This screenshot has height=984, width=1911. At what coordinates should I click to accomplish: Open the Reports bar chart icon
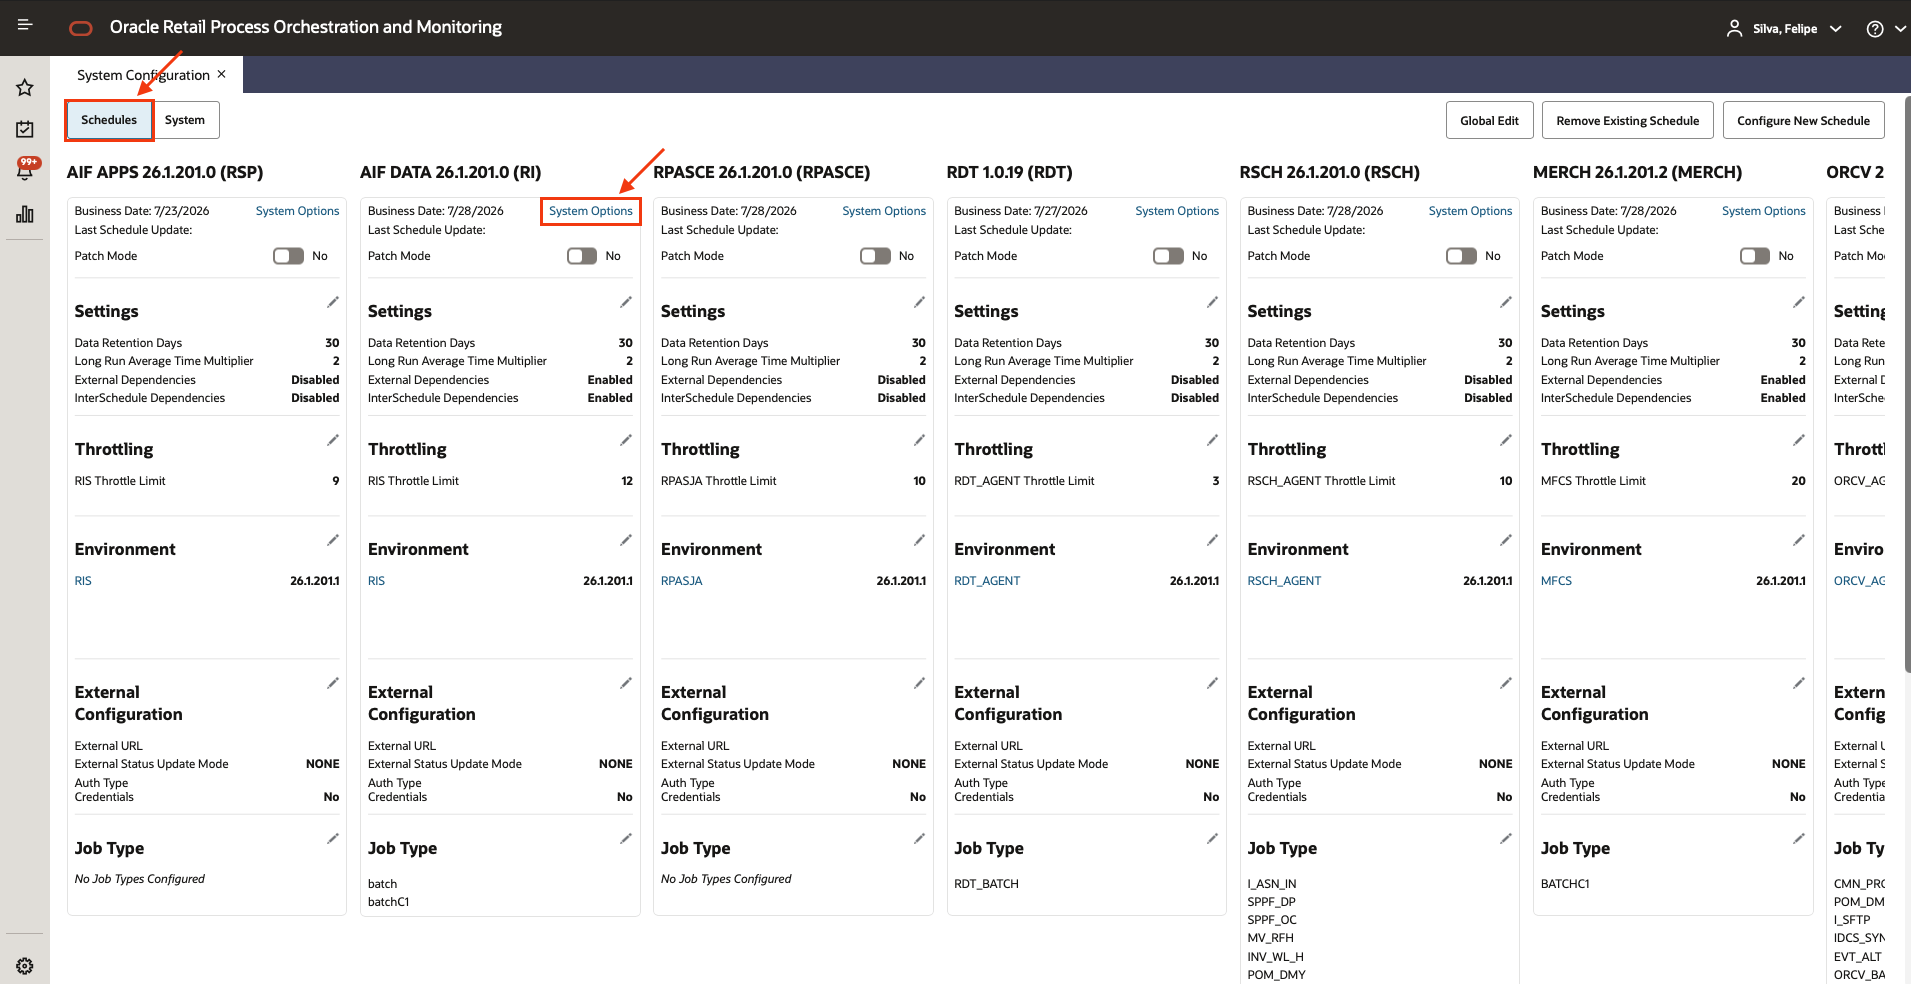[x=25, y=214]
